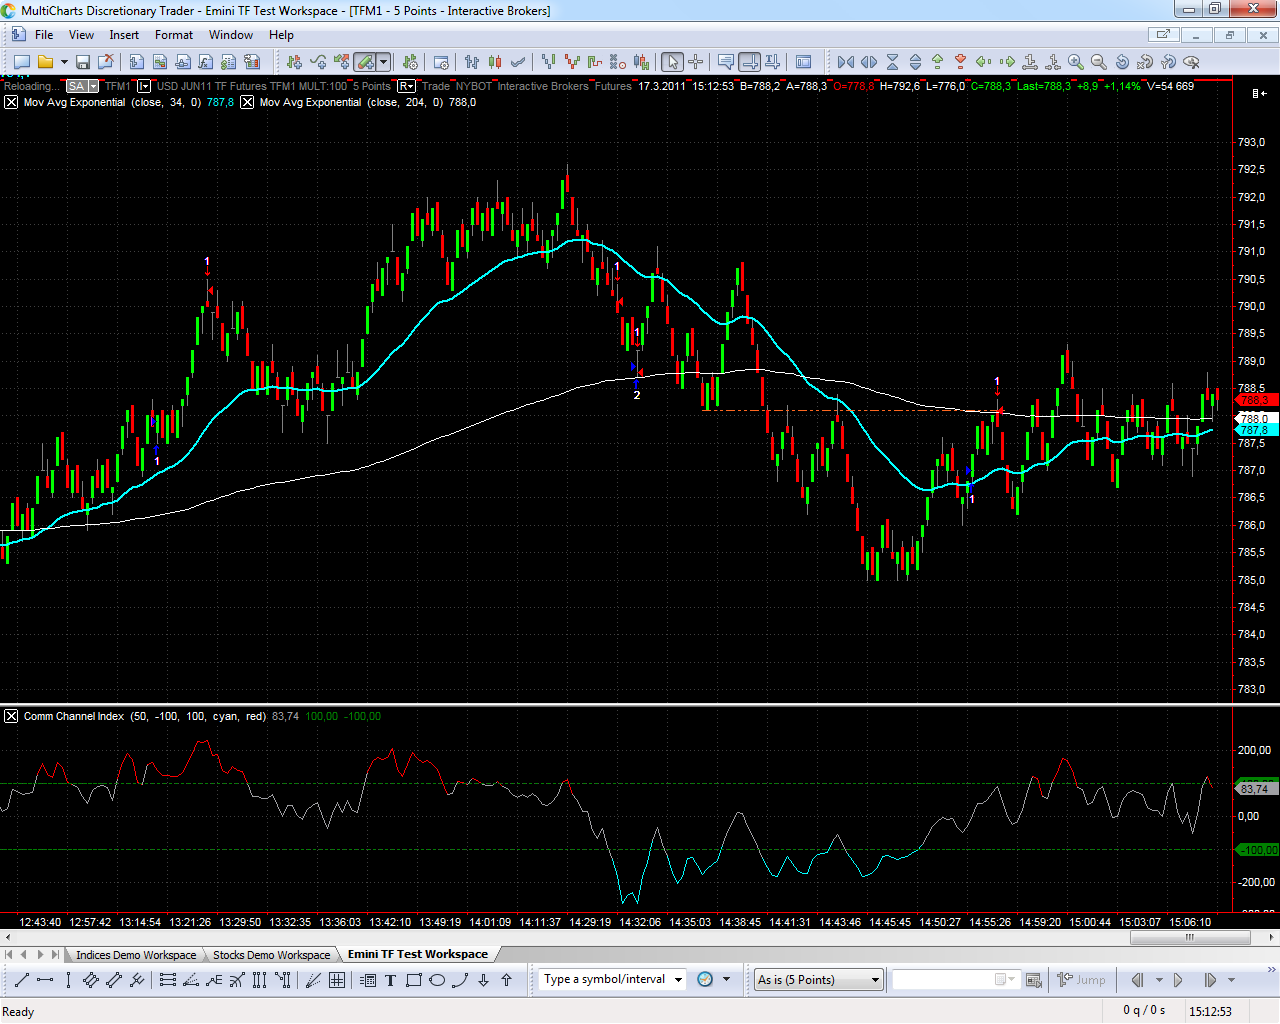Viewport: 1280px width, 1024px height.
Task: Click the green scale-up arrow icon
Action: pyautogui.click(x=938, y=62)
